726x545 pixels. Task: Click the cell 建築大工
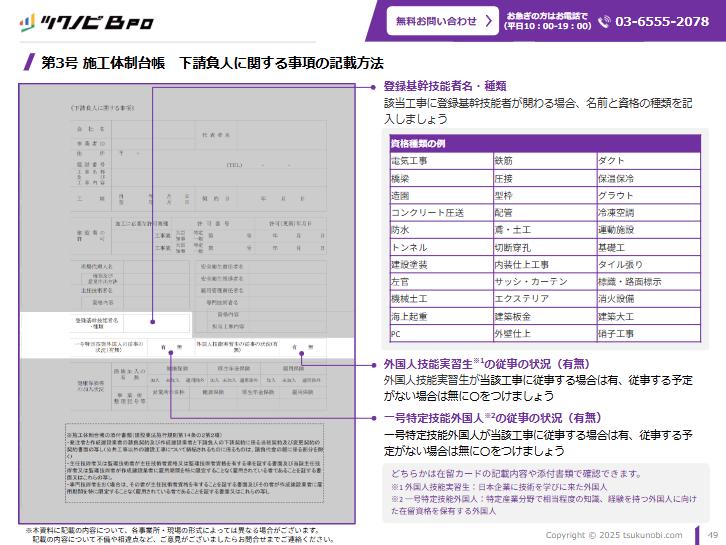pyautogui.click(x=649, y=316)
